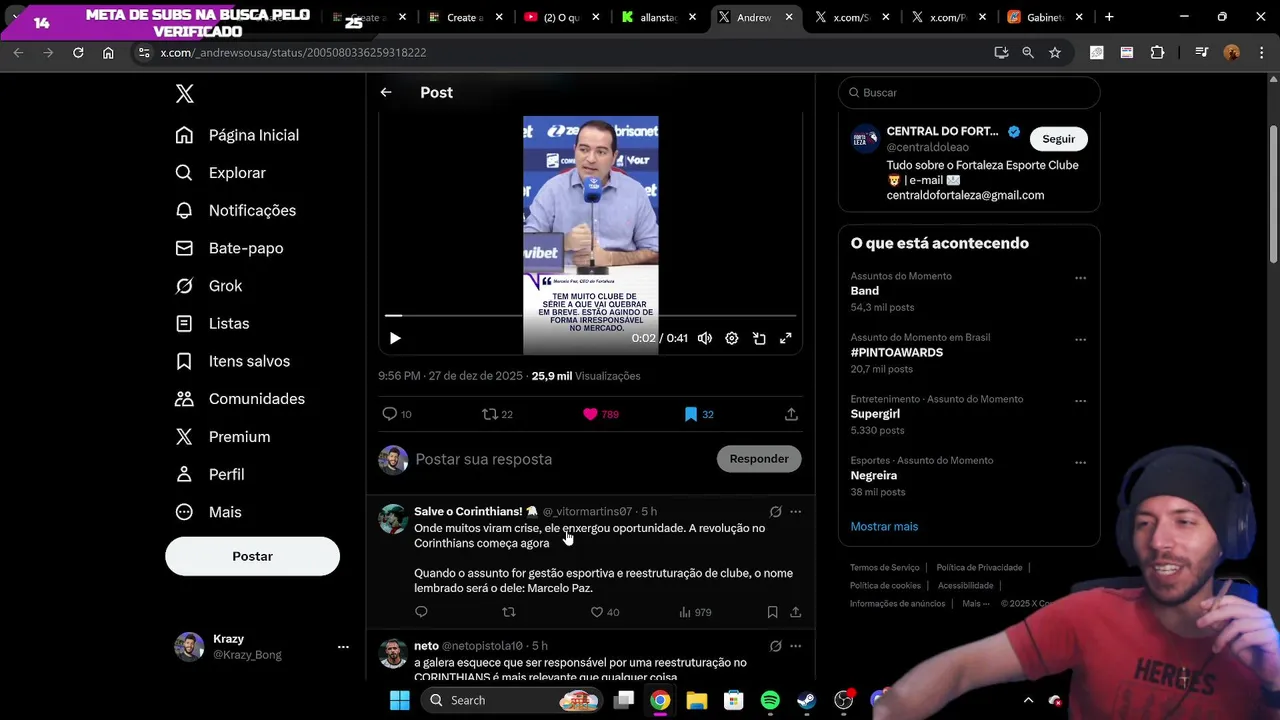Click Mostrar mais in trends
Screen dimensions: 1280x720
point(884,527)
